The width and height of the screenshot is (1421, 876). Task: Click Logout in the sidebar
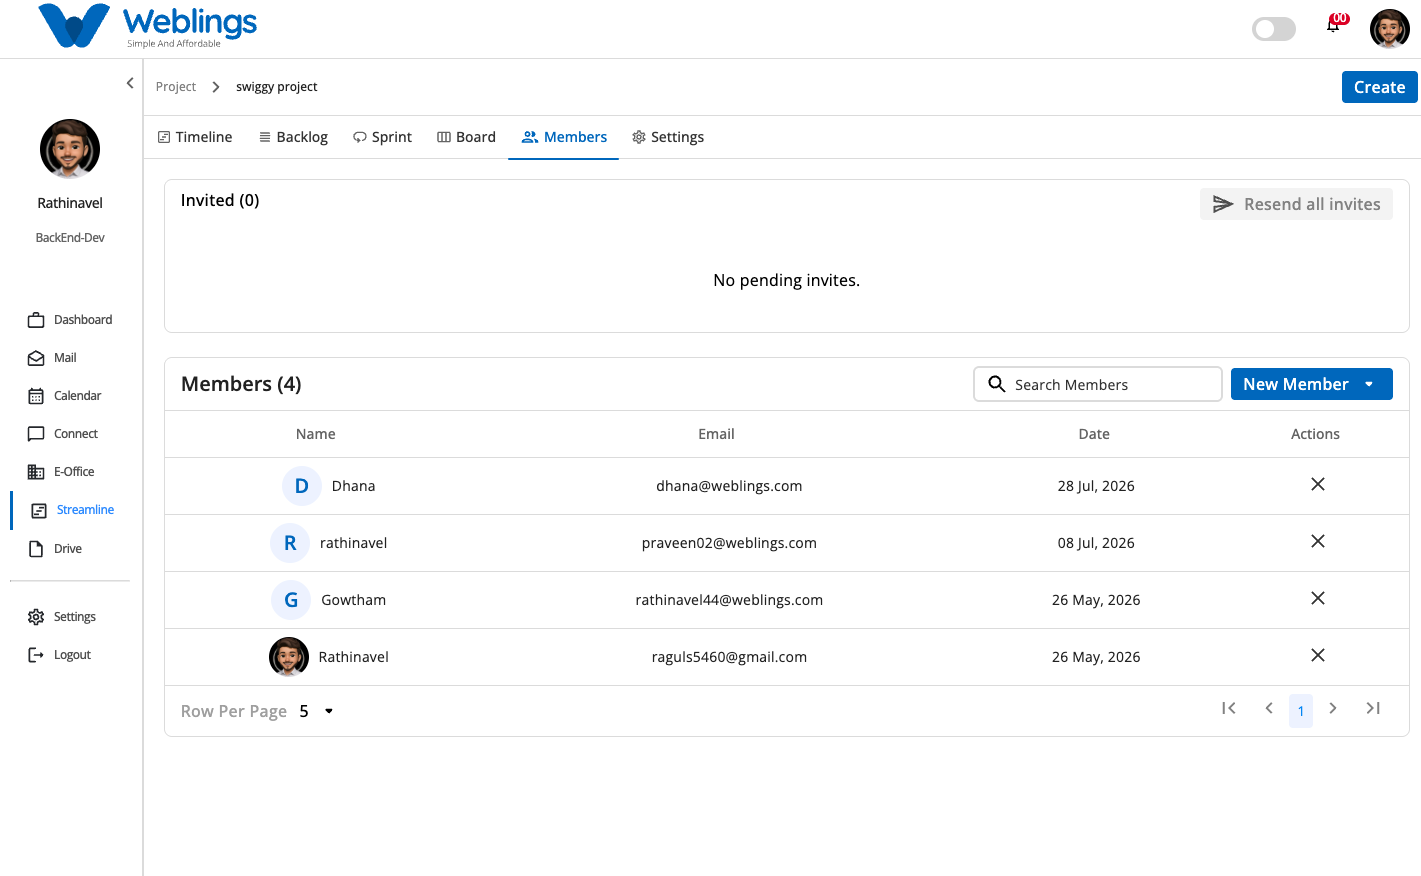click(x=60, y=655)
